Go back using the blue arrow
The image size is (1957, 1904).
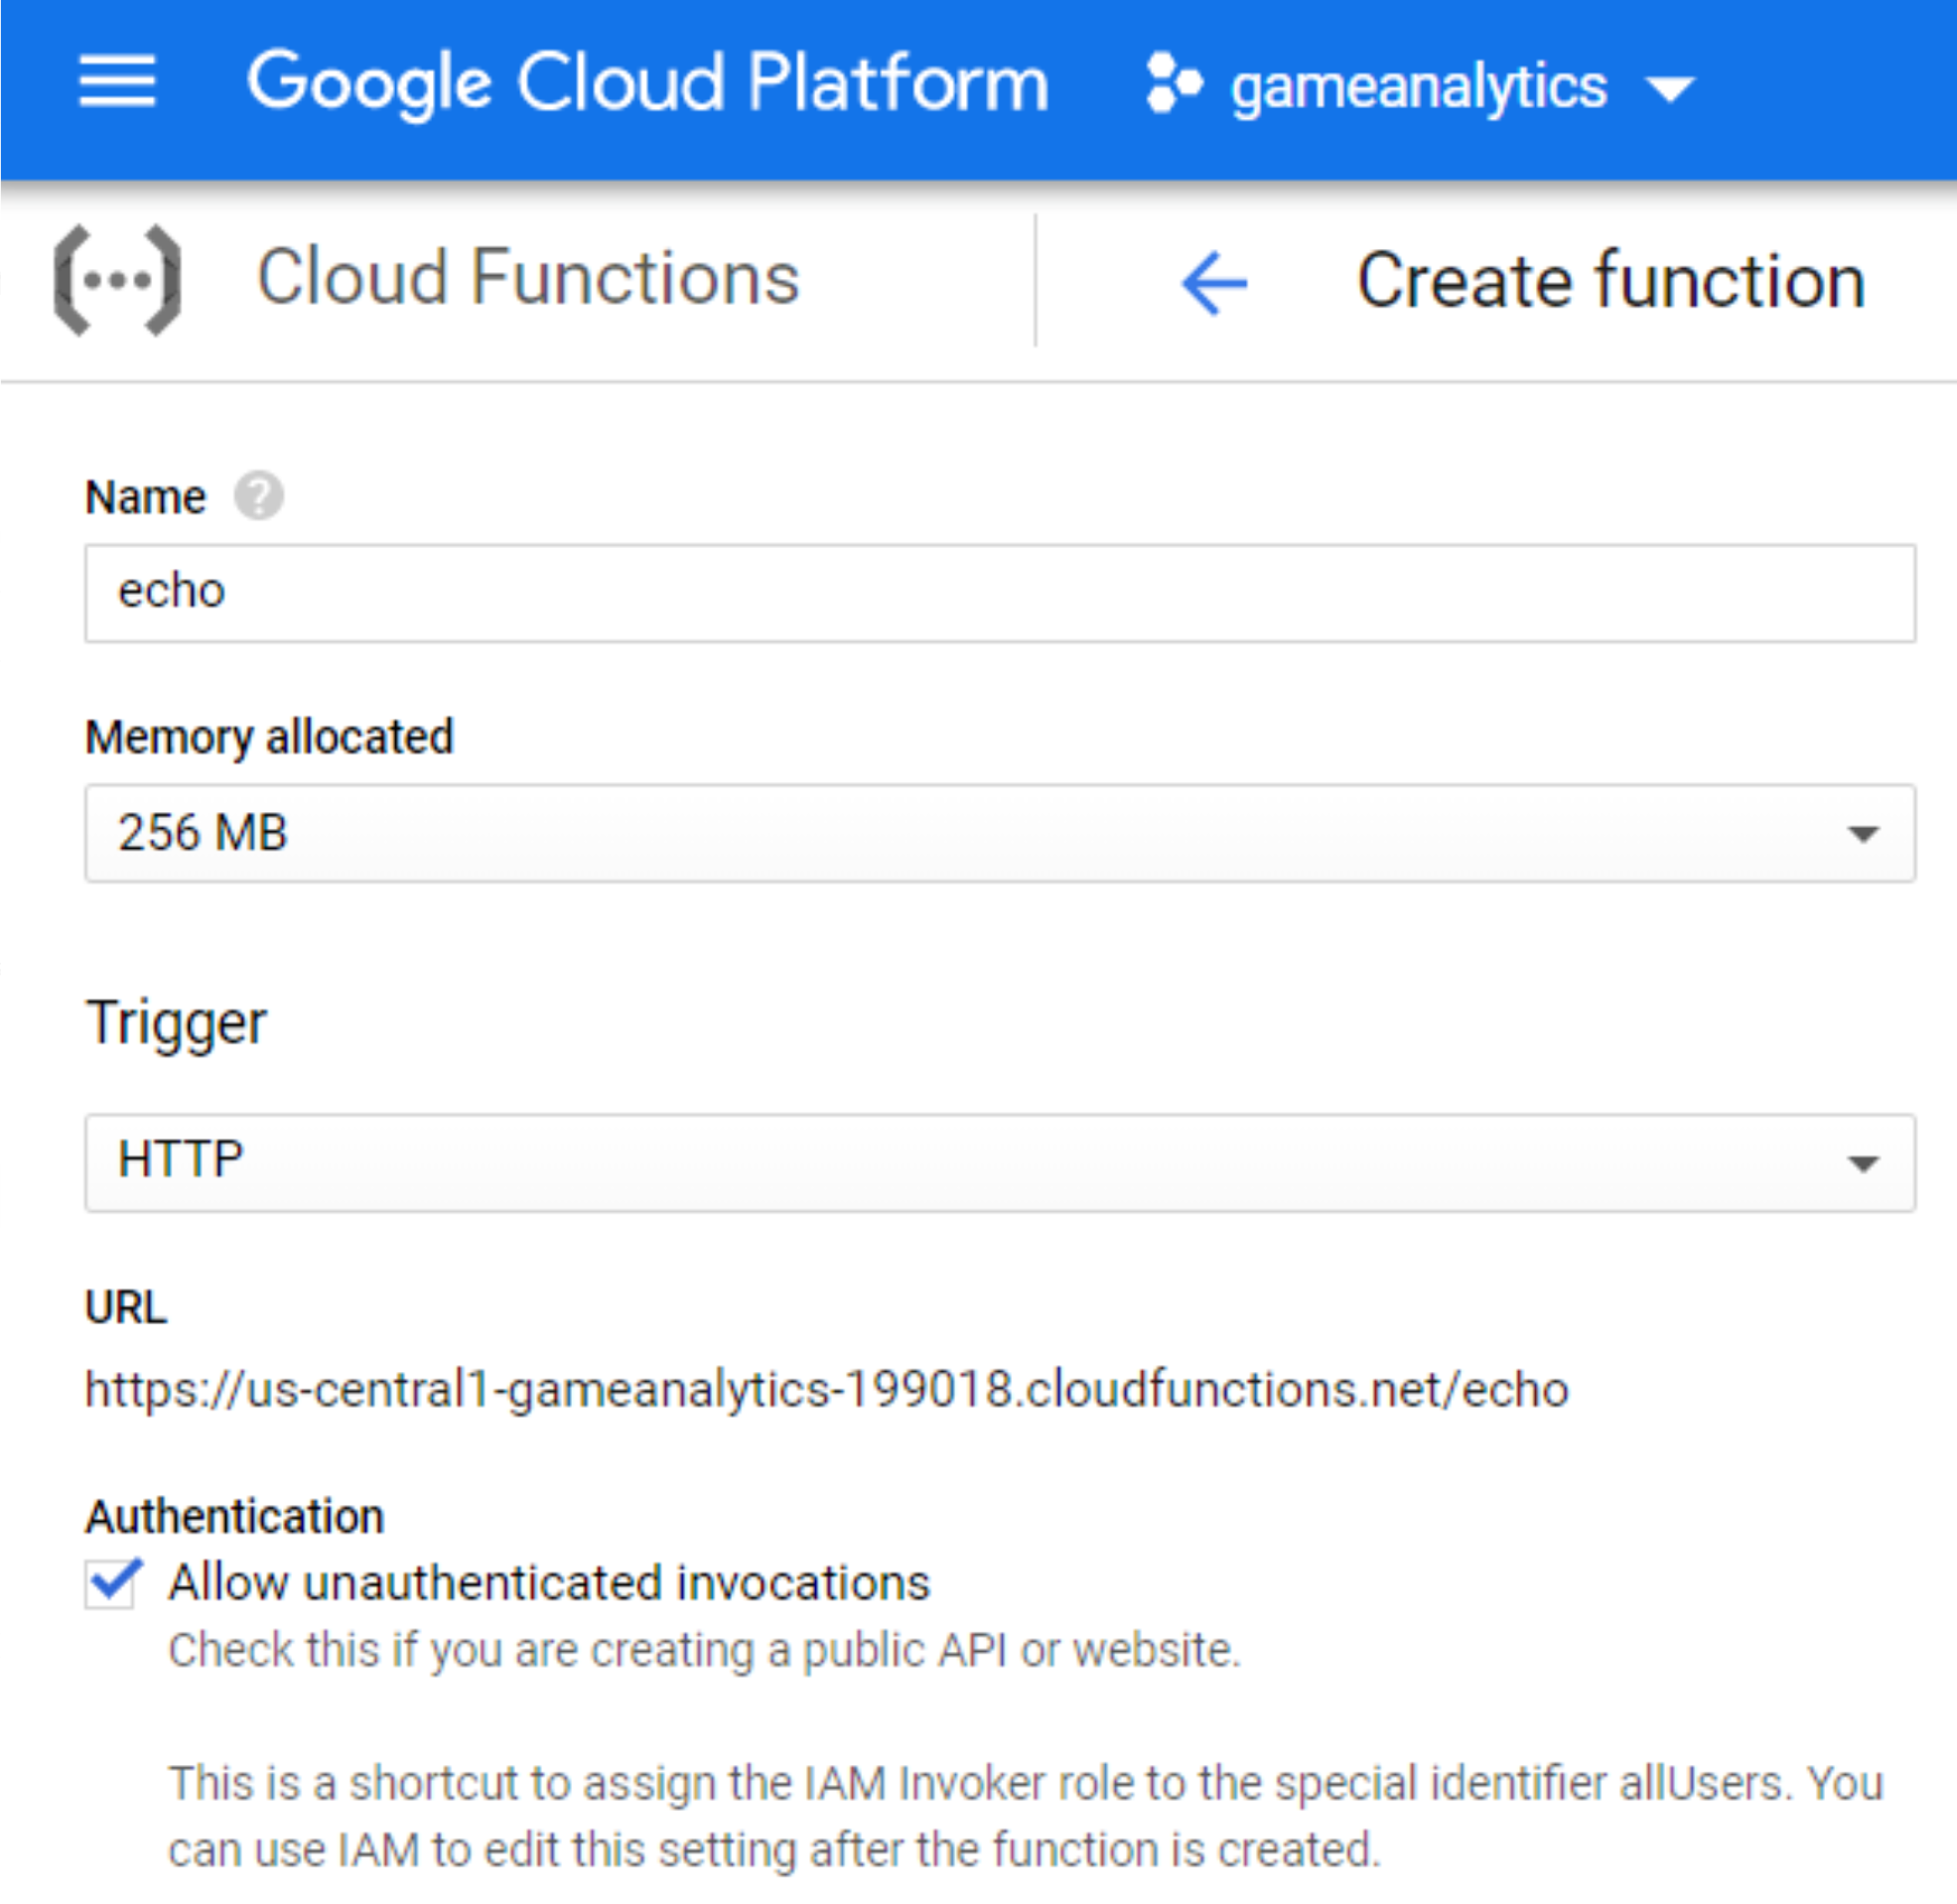1214,283
